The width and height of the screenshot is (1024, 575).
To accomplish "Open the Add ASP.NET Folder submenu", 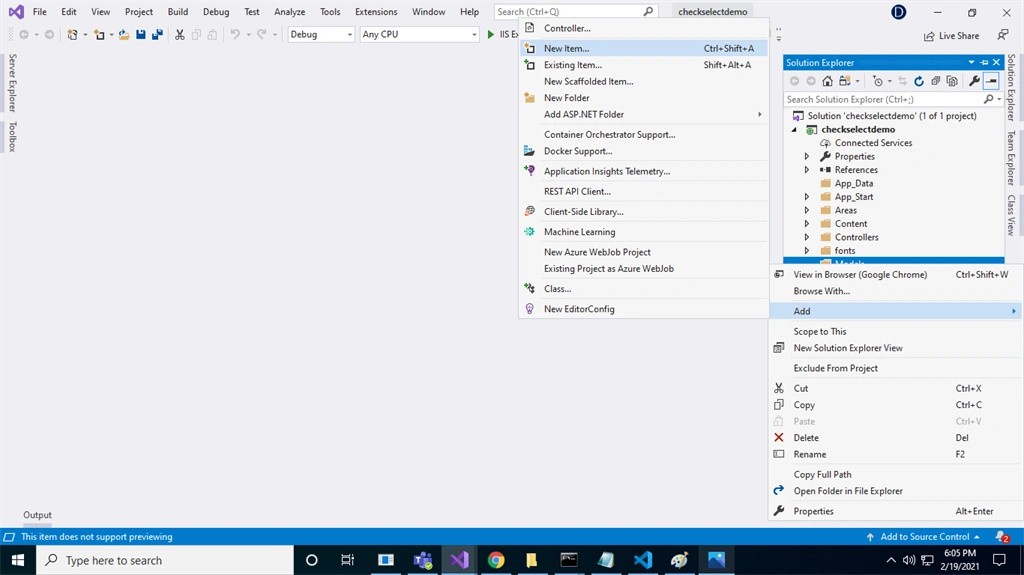I will 643,114.
